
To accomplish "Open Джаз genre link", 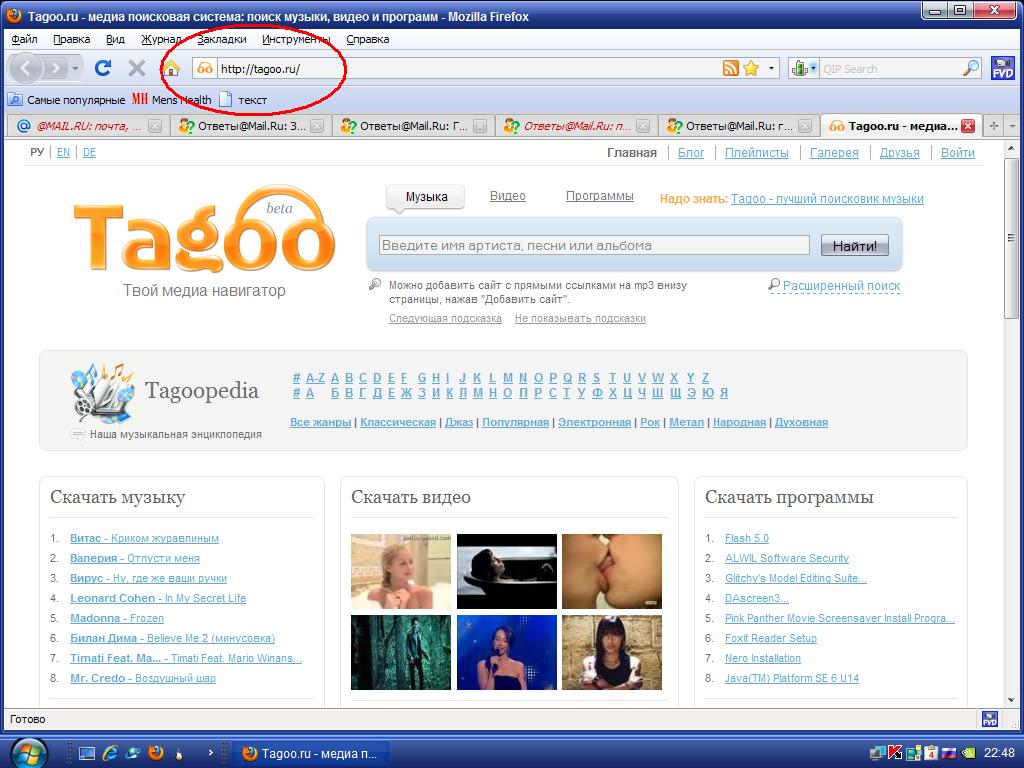I will pyautogui.click(x=459, y=422).
